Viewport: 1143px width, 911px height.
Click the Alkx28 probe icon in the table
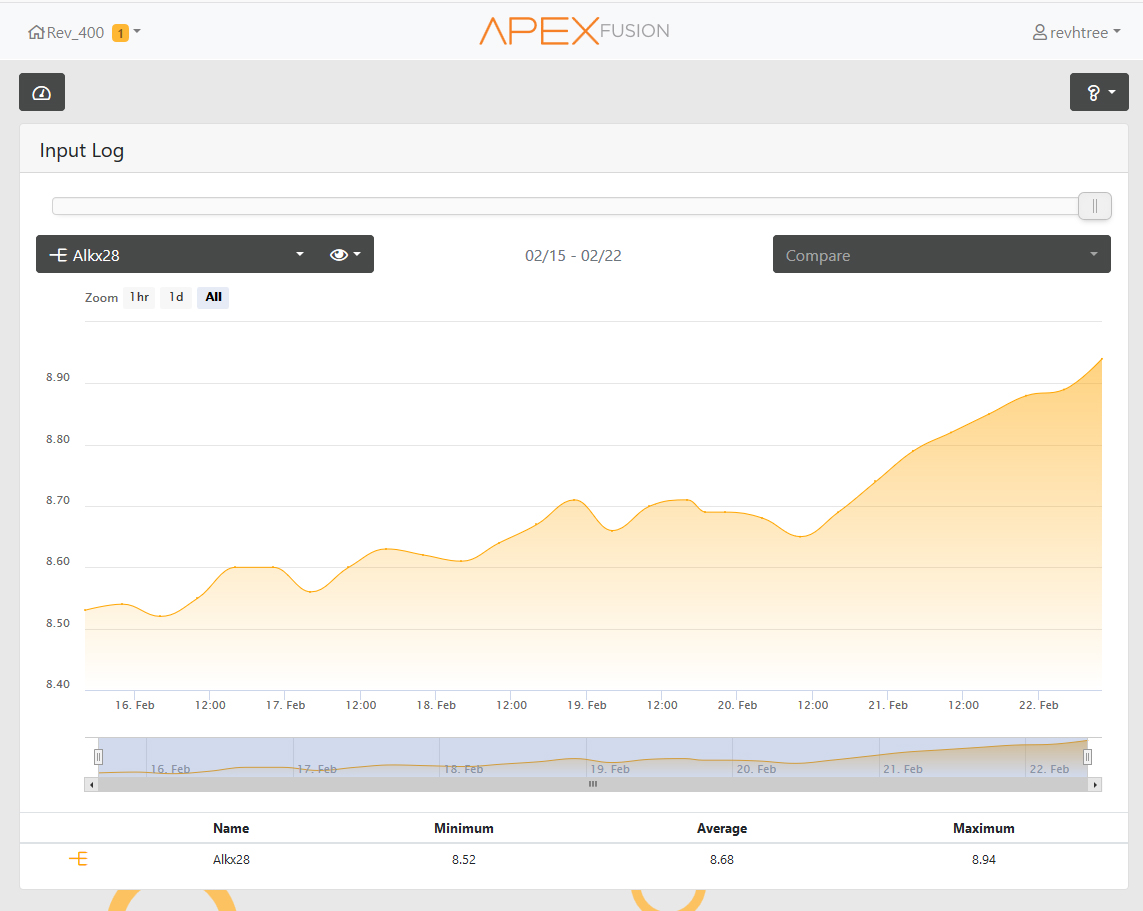click(78, 859)
